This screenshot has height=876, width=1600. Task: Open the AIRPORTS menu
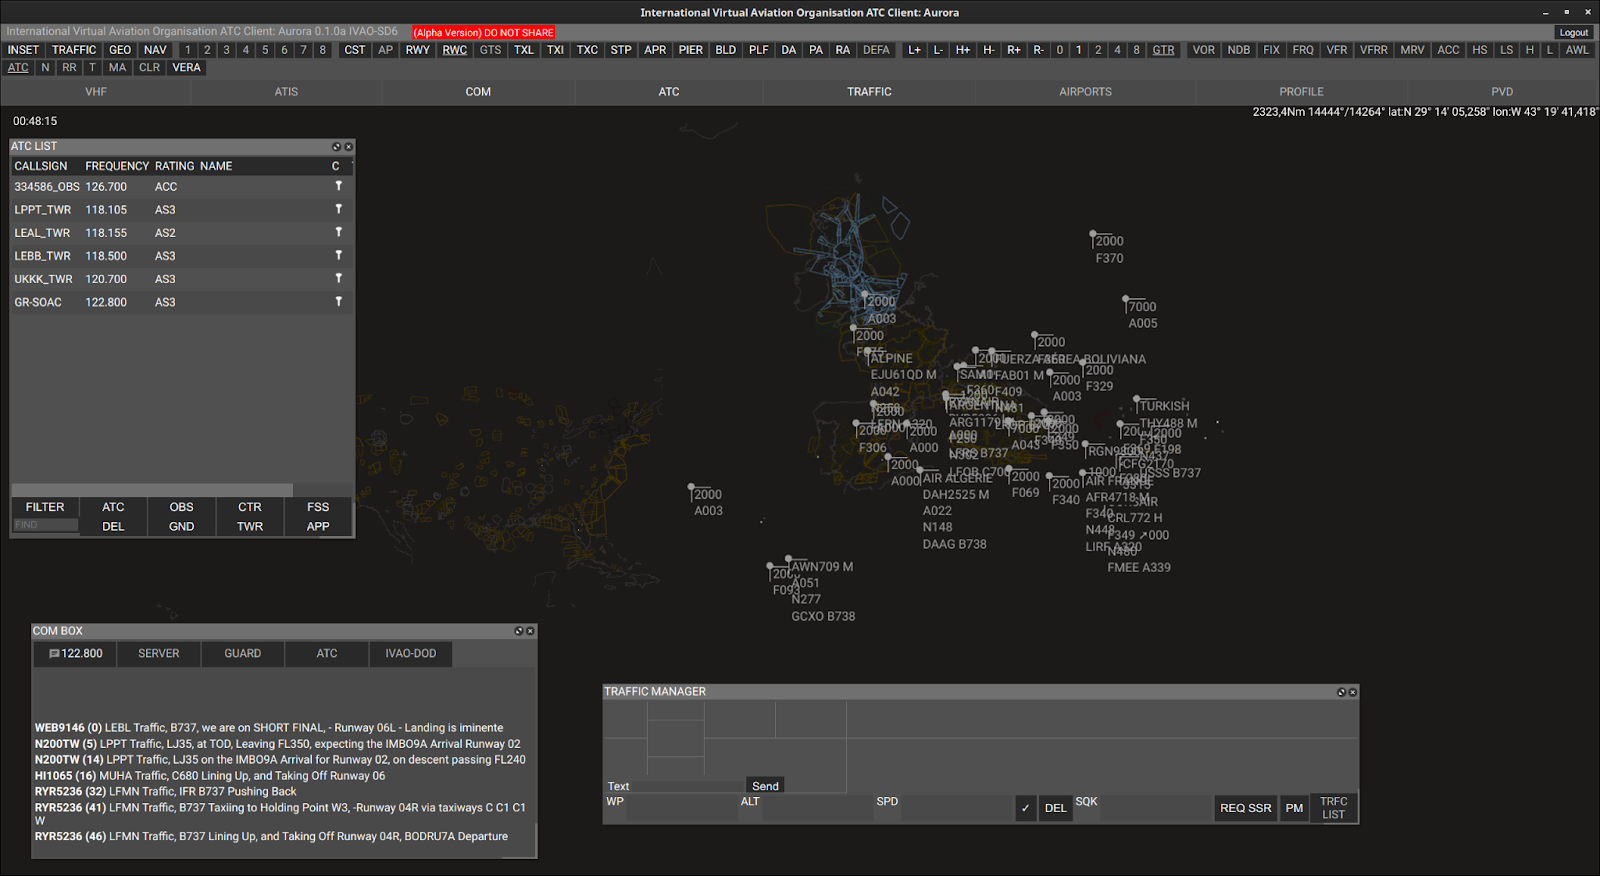[1085, 92]
